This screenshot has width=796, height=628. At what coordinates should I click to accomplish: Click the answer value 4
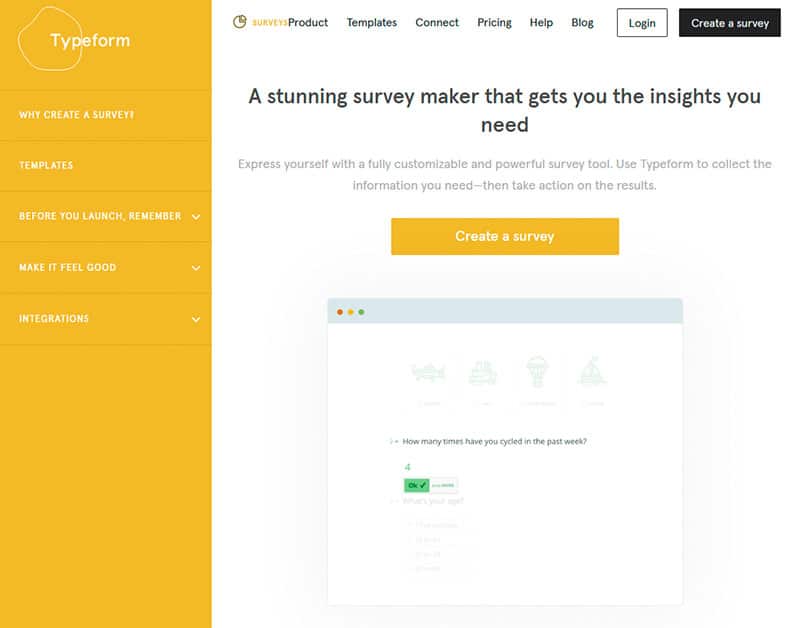pyautogui.click(x=407, y=467)
